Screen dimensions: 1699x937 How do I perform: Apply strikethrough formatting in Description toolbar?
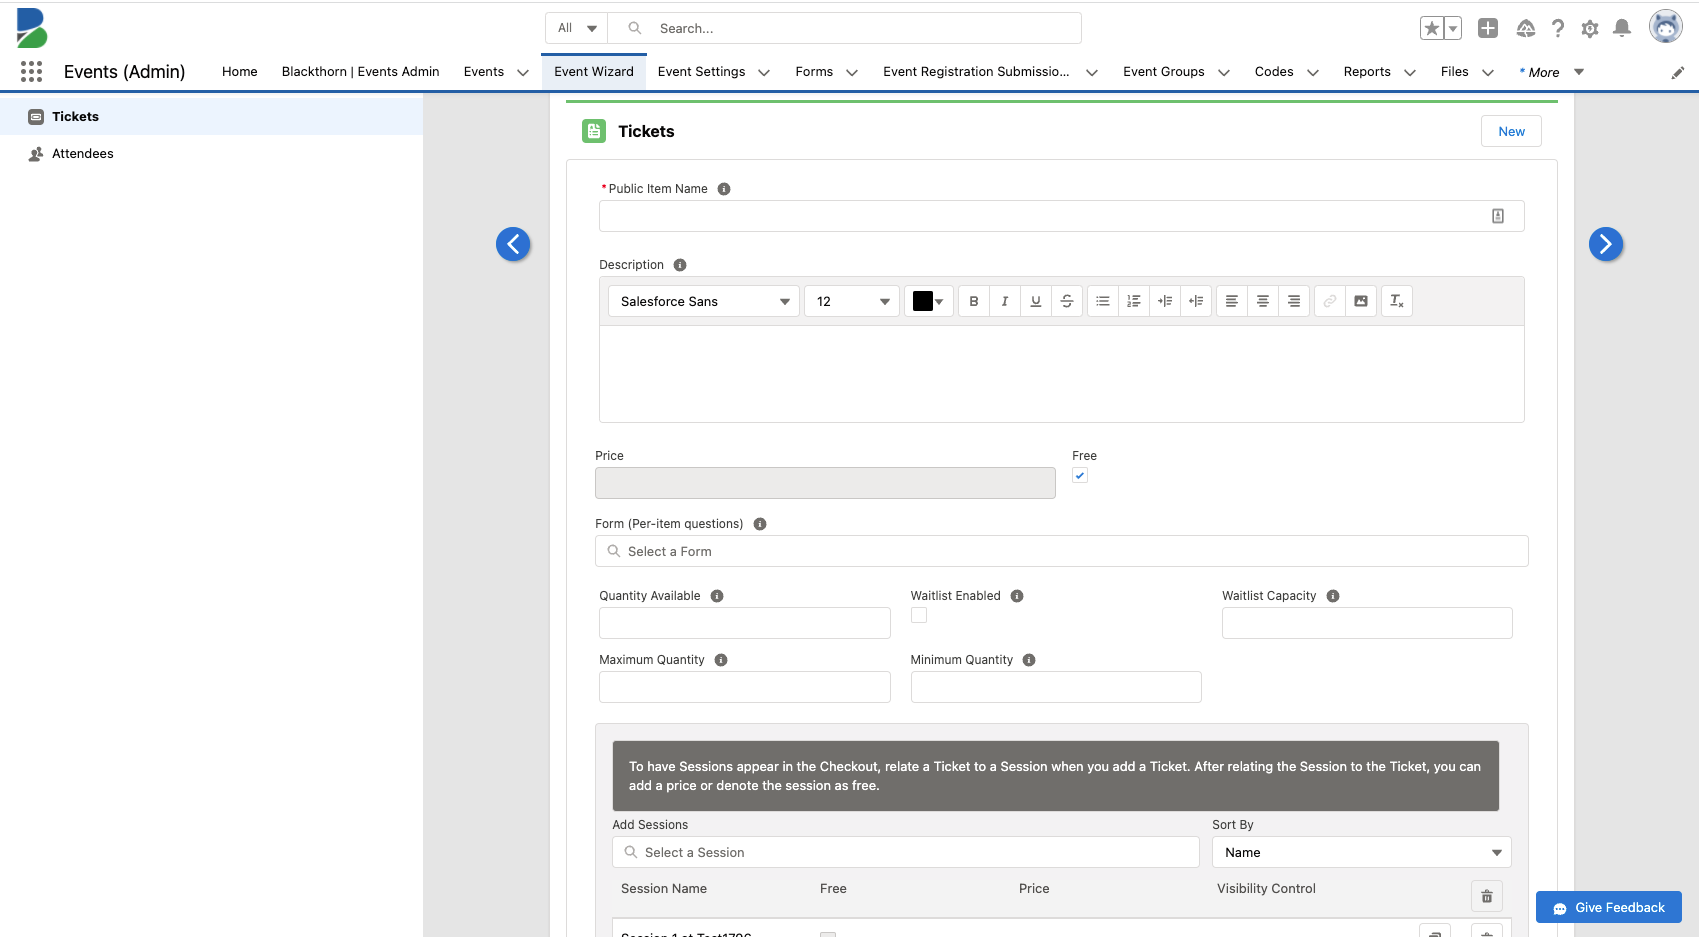pos(1067,301)
